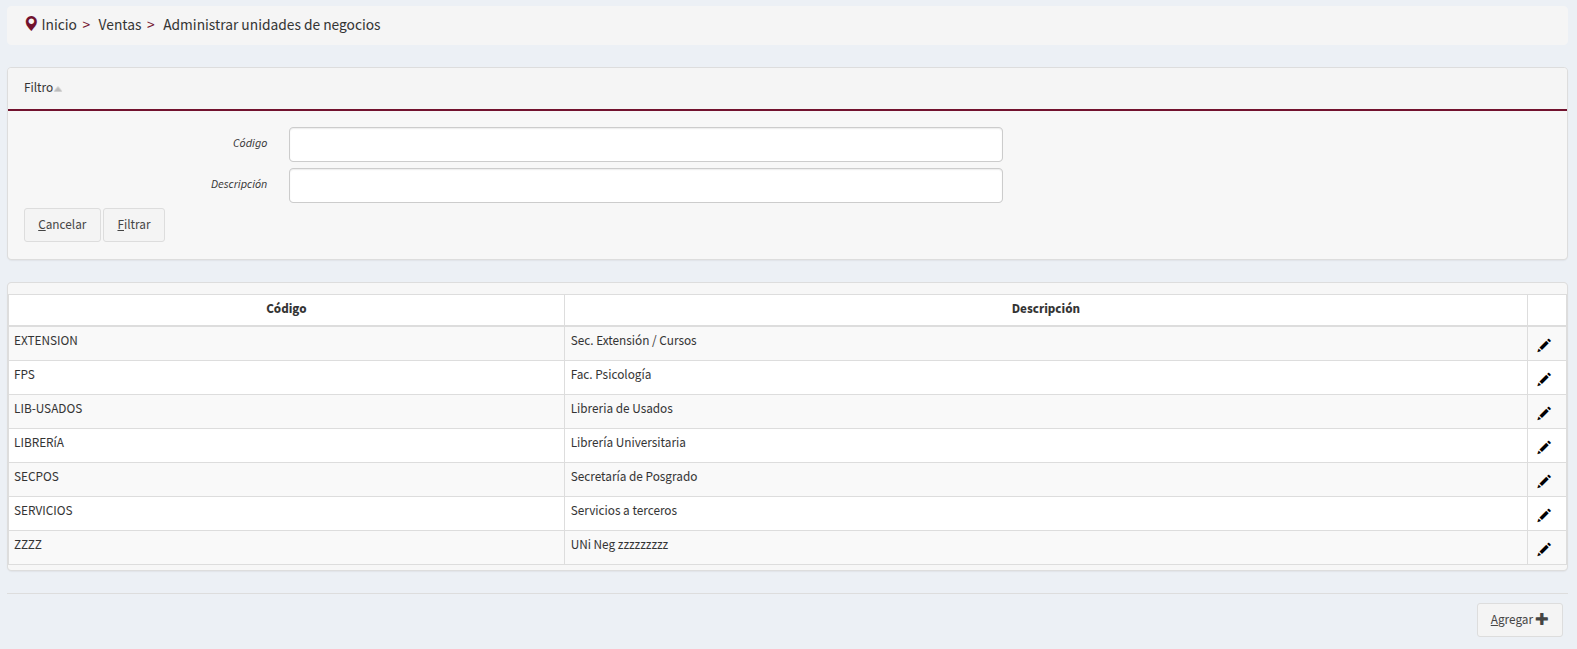Select the Librería Universitaria description cell
This screenshot has width=1577, height=649.
tap(628, 443)
